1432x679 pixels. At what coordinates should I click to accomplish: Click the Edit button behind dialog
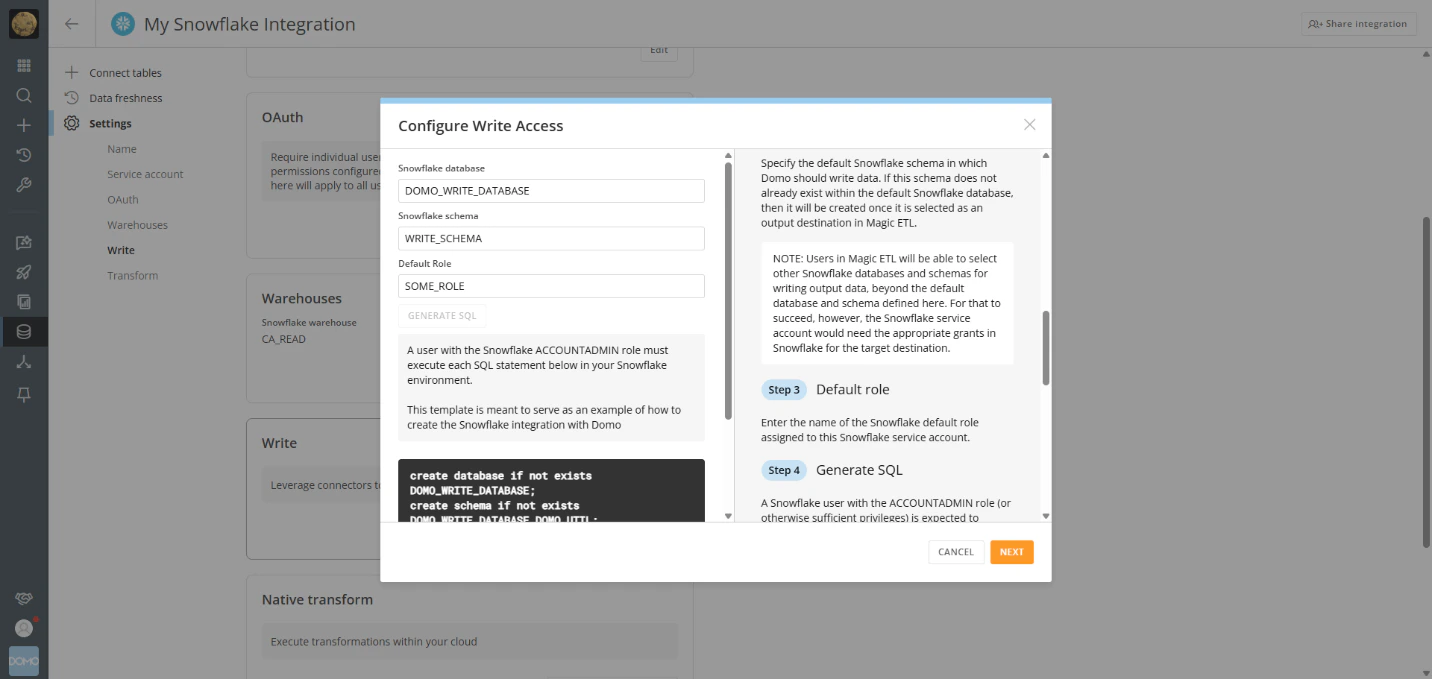click(x=659, y=52)
